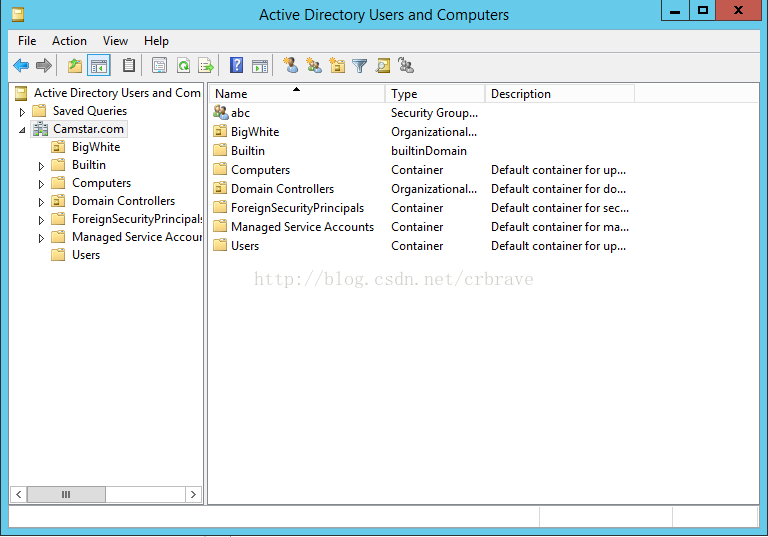Go up one level with folder-up icon
The image size is (768, 537).
coord(75,65)
